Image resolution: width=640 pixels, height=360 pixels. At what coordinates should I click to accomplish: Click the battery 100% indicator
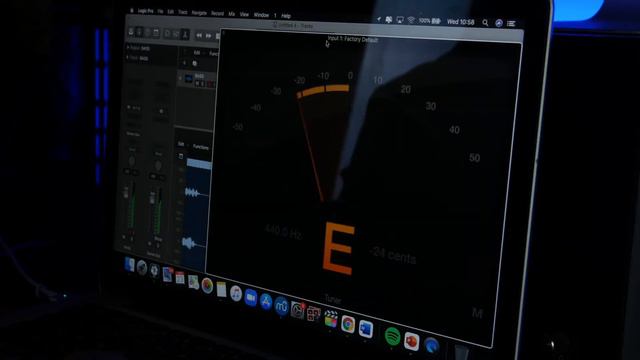click(x=429, y=20)
